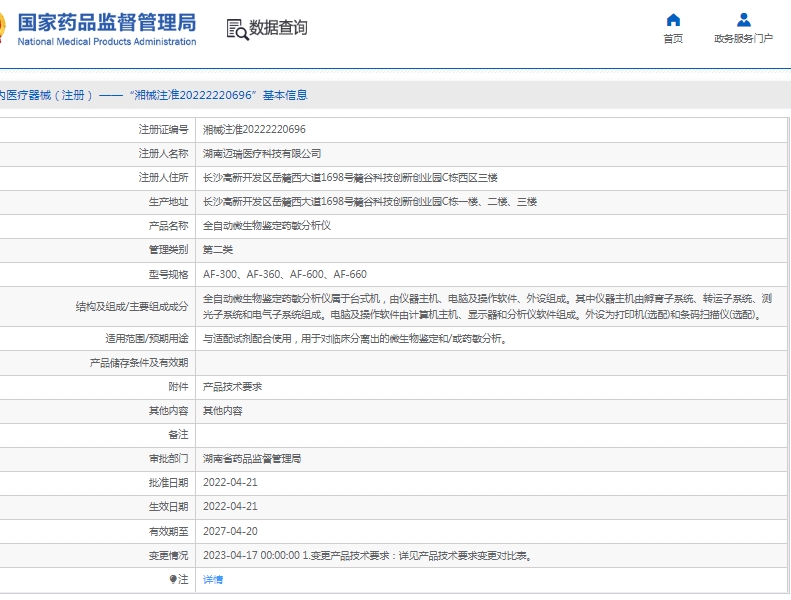This screenshot has width=791, height=600.
Task: Click the 适用范围/预期用途 value text
Action: coord(355,339)
